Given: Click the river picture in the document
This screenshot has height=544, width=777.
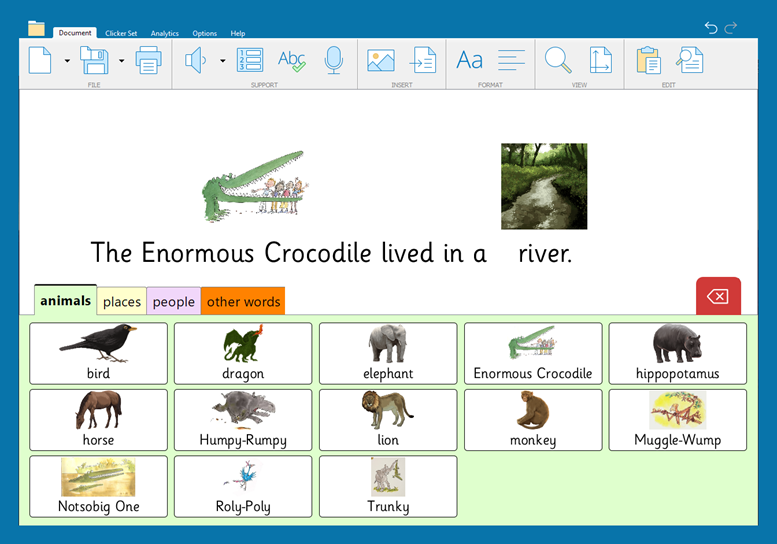Looking at the screenshot, I should pos(544,186).
